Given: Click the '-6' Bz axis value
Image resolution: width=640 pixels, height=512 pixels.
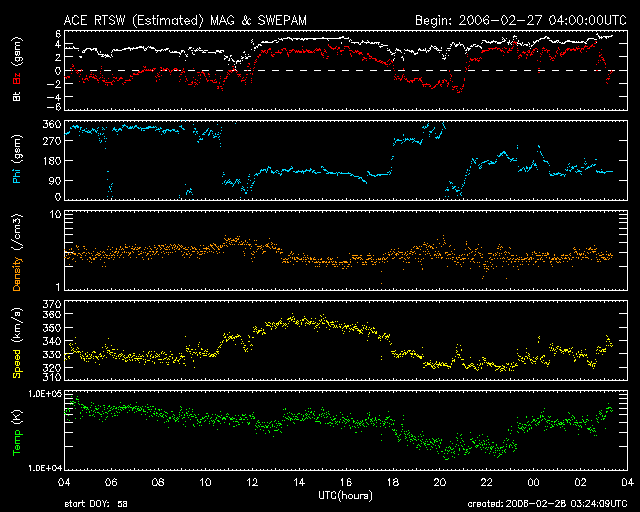Looking at the screenshot, I should point(54,107).
